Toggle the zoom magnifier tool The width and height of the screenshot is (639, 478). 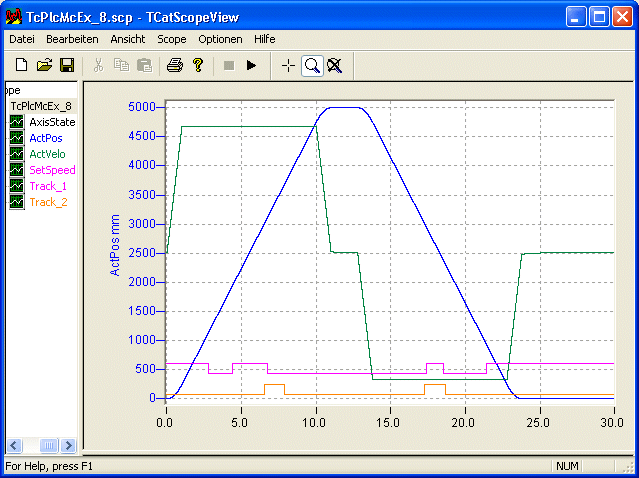312,66
